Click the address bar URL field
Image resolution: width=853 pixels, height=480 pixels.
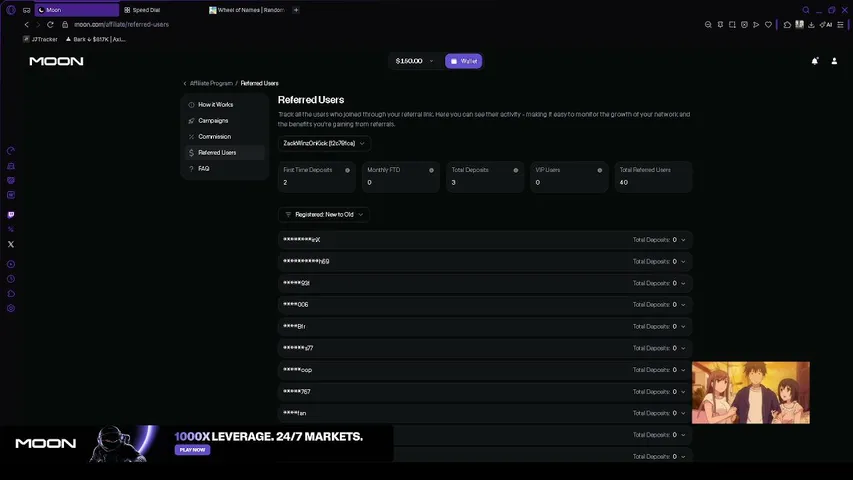pos(121,24)
